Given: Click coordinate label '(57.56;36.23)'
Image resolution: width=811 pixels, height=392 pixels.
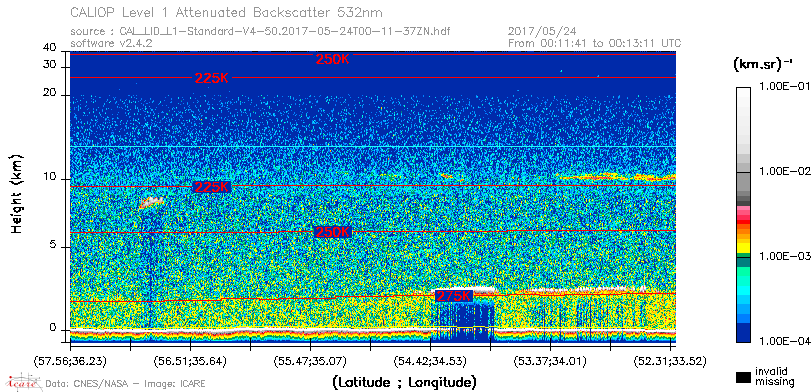Looking at the screenshot, I should point(71,360).
